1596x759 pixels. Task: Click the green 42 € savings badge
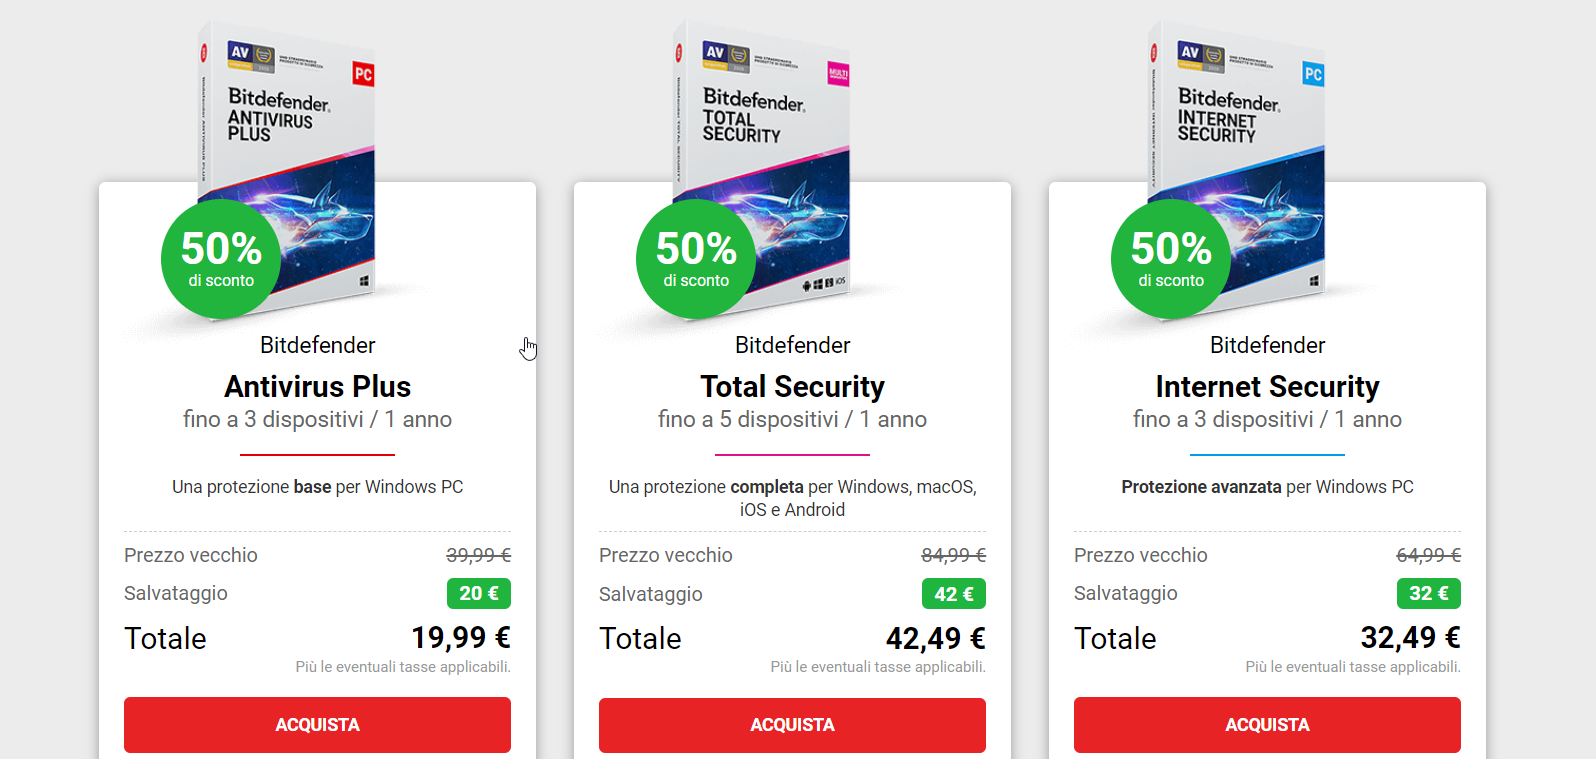coord(953,594)
